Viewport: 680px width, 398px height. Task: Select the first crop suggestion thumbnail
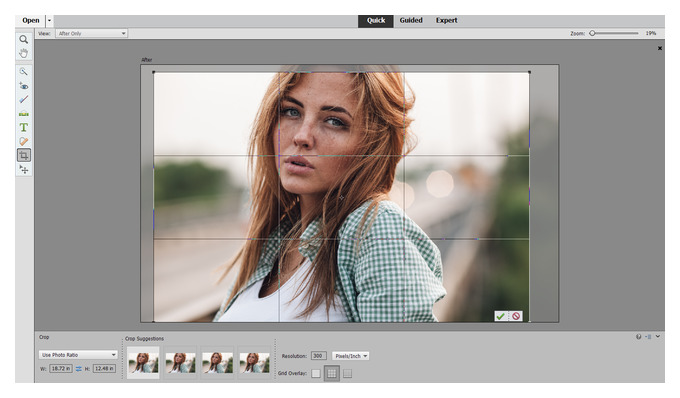143,362
